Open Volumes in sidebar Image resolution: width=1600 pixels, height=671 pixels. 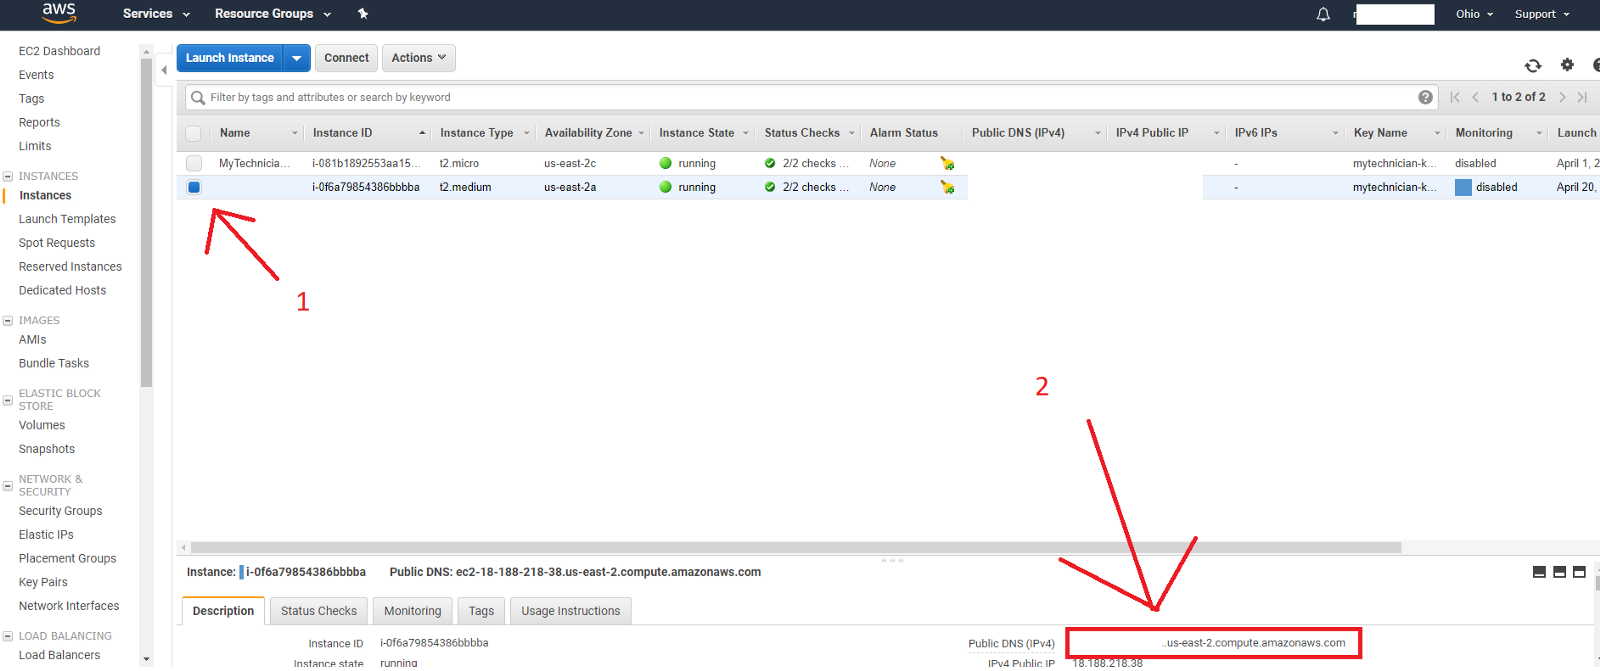42,425
